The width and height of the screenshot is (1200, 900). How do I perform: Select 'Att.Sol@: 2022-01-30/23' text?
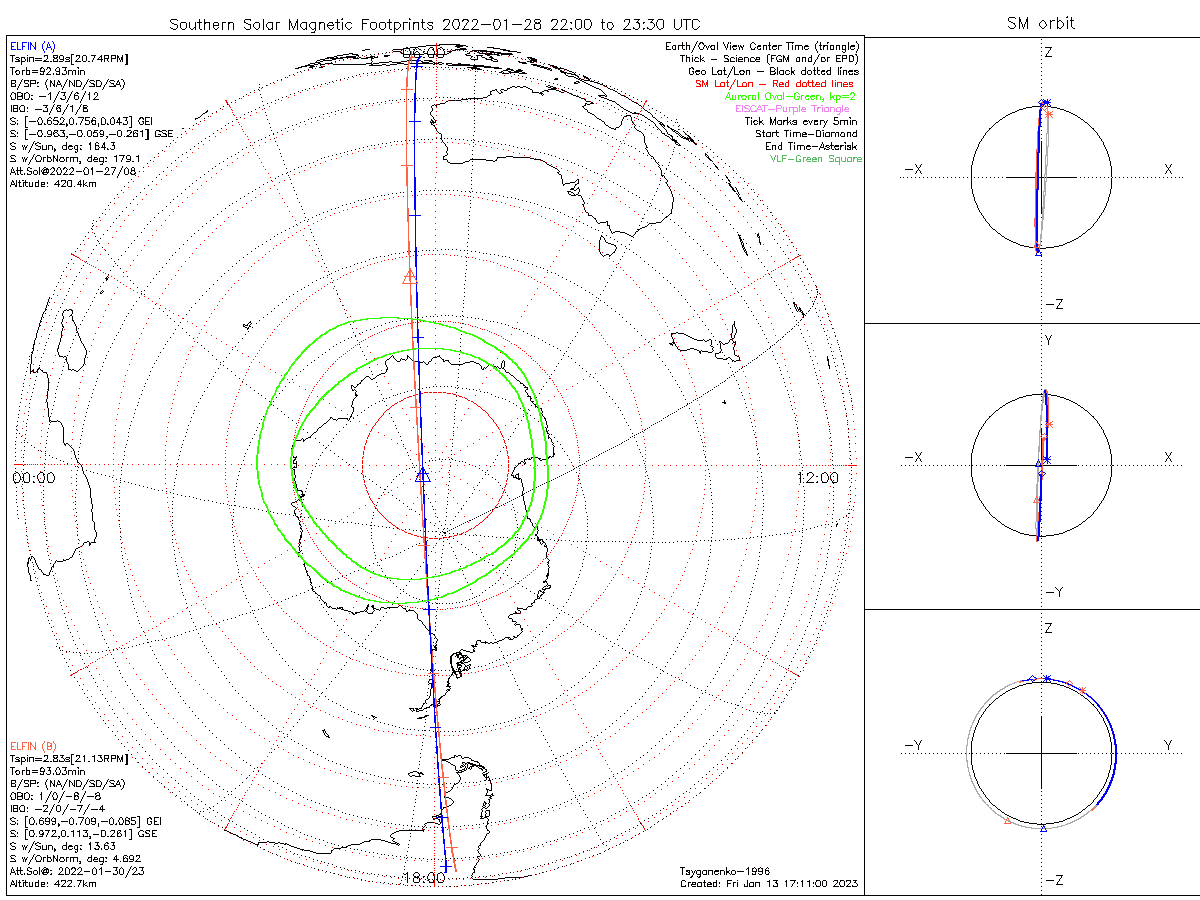click(x=76, y=871)
